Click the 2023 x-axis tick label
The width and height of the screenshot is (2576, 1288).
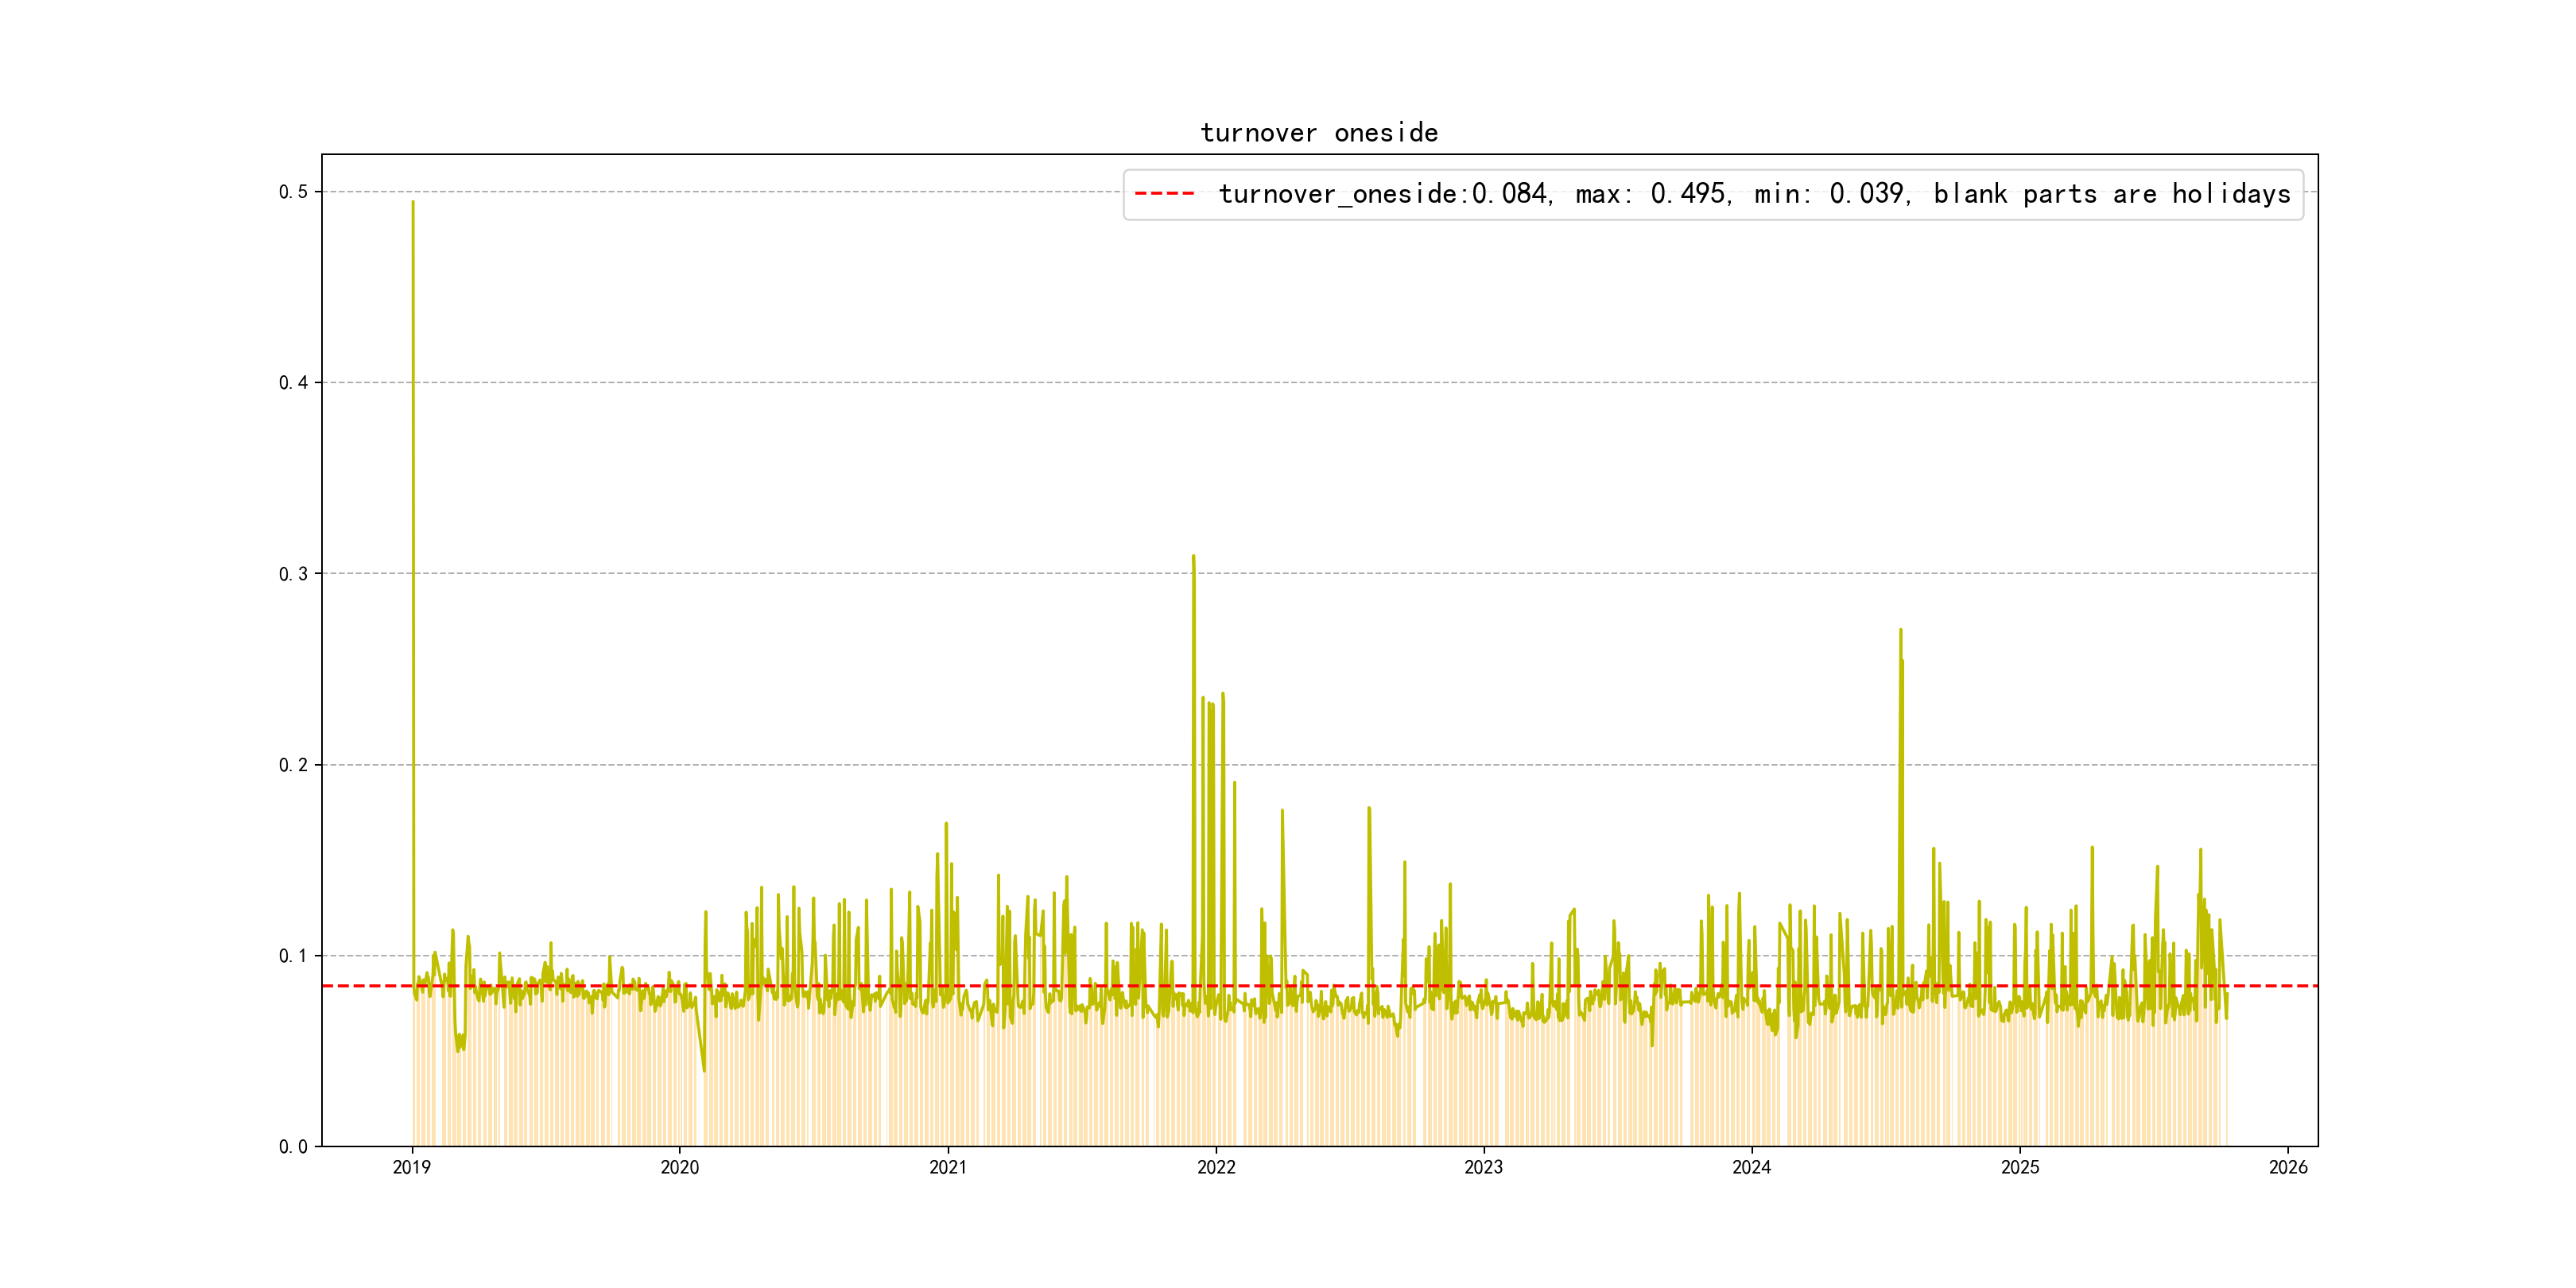pyautogui.click(x=1484, y=1167)
